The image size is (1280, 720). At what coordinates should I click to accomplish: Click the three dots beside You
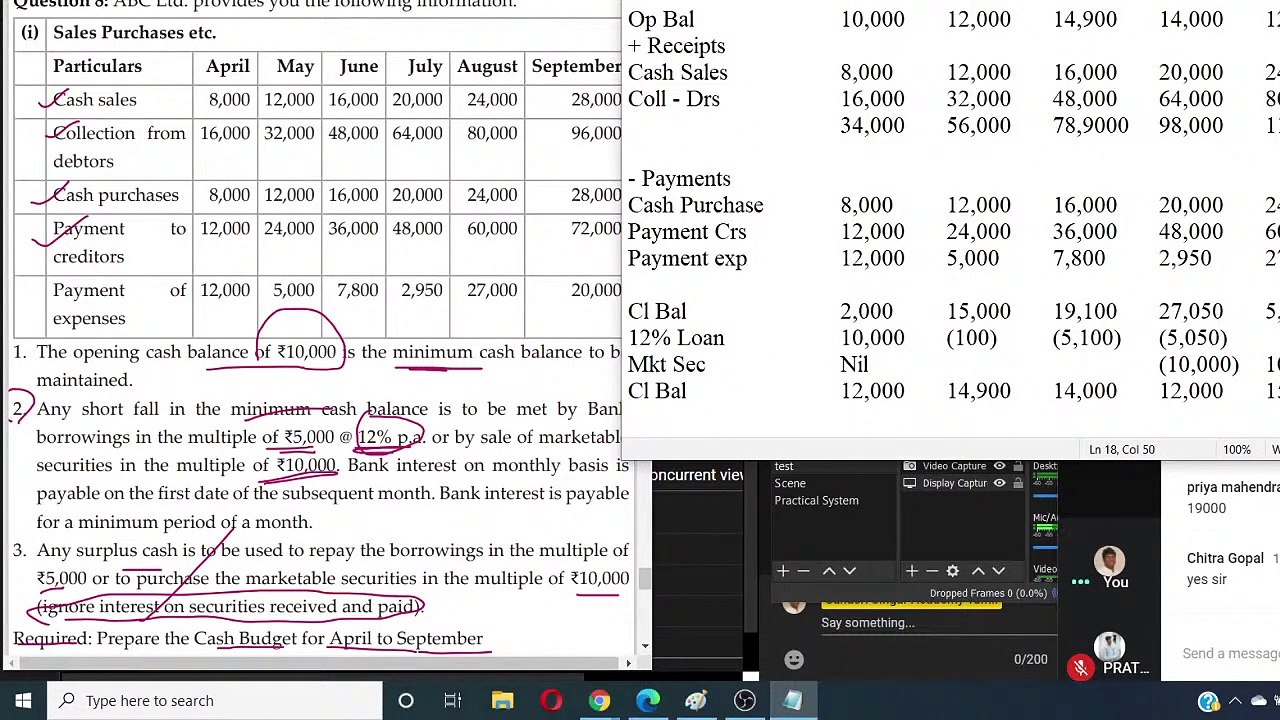click(1081, 582)
